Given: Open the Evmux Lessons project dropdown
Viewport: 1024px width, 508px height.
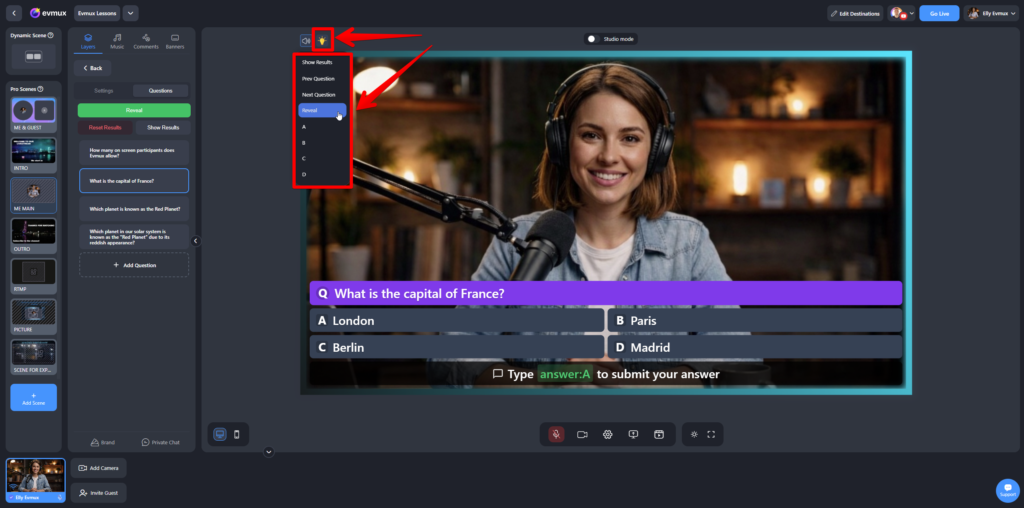Looking at the screenshot, I should (131, 13).
